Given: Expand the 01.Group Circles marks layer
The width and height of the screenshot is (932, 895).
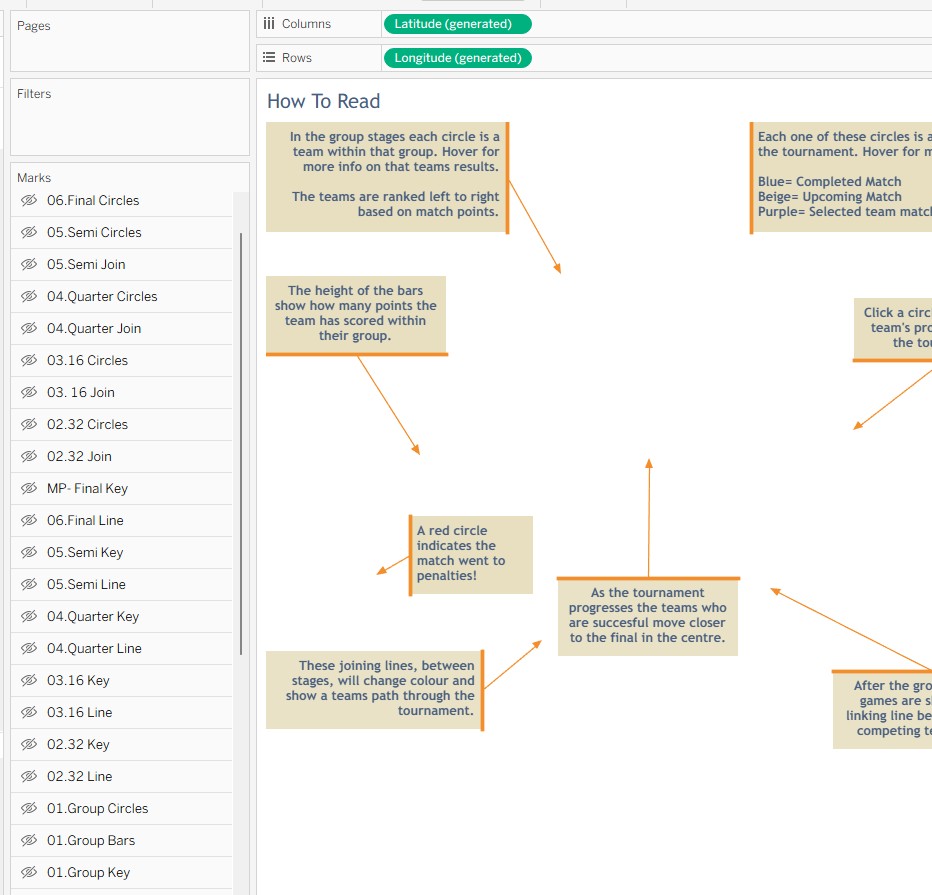Looking at the screenshot, I should pyautogui.click(x=121, y=809).
